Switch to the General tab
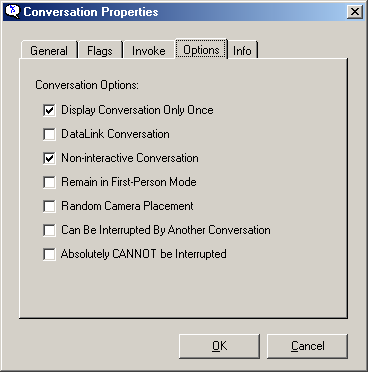The width and height of the screenshot is (368, 372). pos(49,51)
